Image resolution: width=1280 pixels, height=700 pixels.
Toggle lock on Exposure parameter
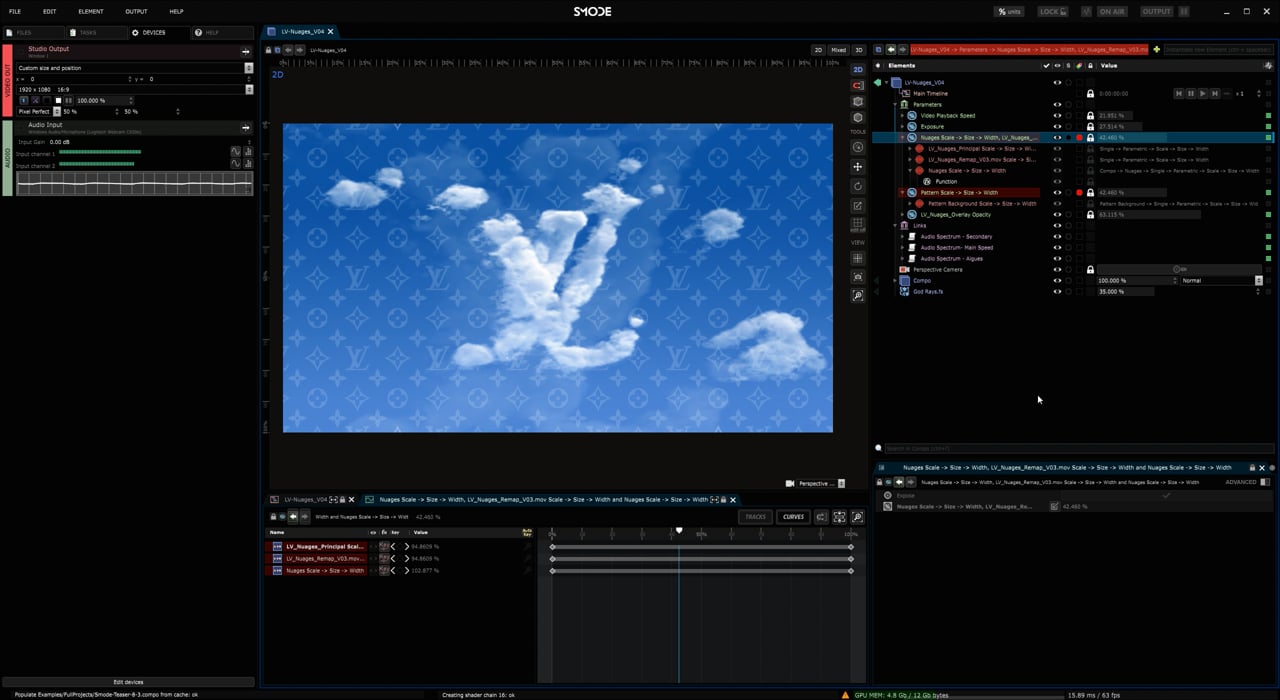tap(1090, 127)
